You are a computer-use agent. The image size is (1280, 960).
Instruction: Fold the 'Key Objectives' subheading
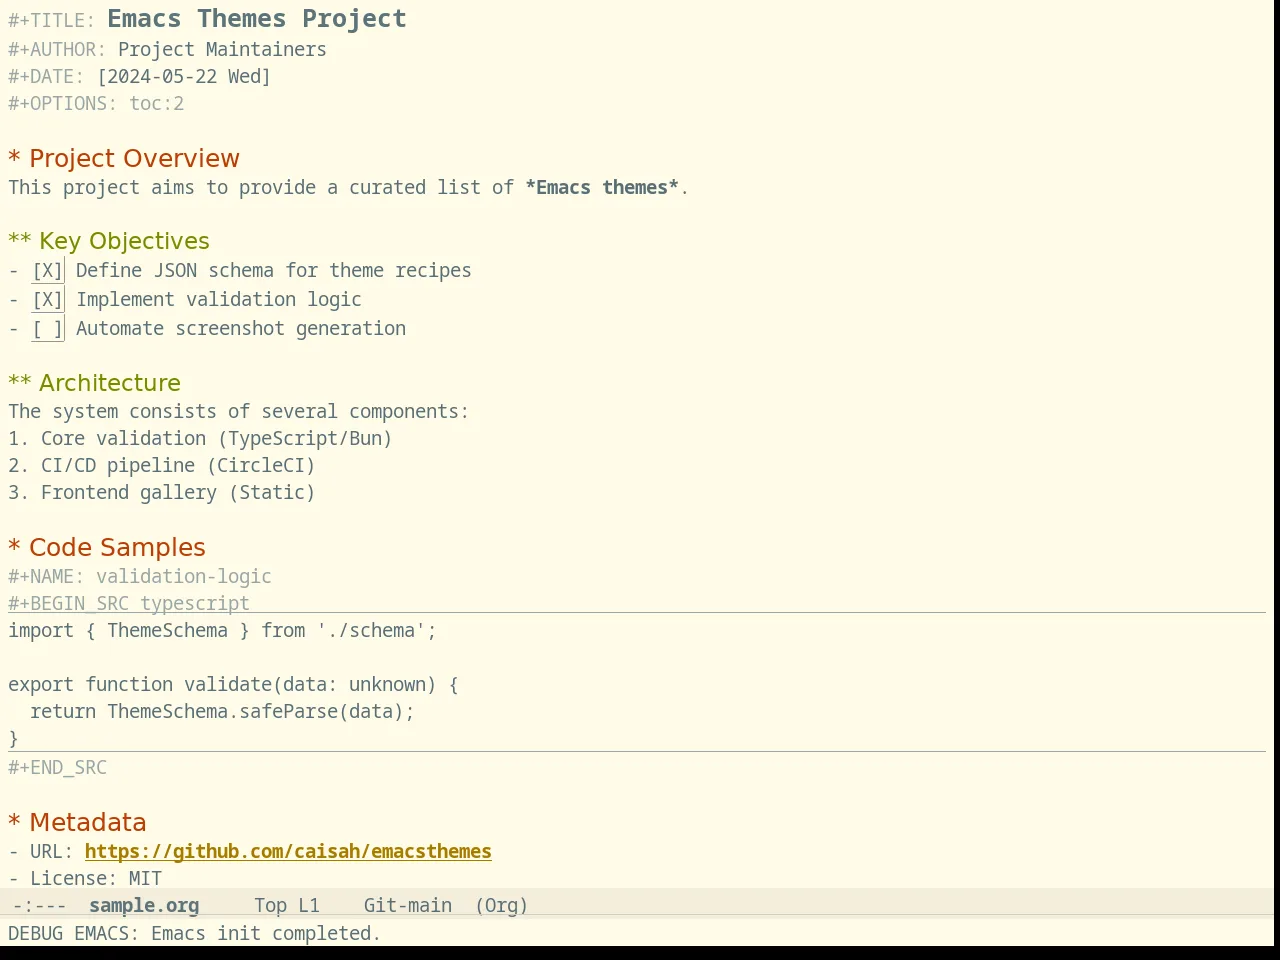[109, 241]
